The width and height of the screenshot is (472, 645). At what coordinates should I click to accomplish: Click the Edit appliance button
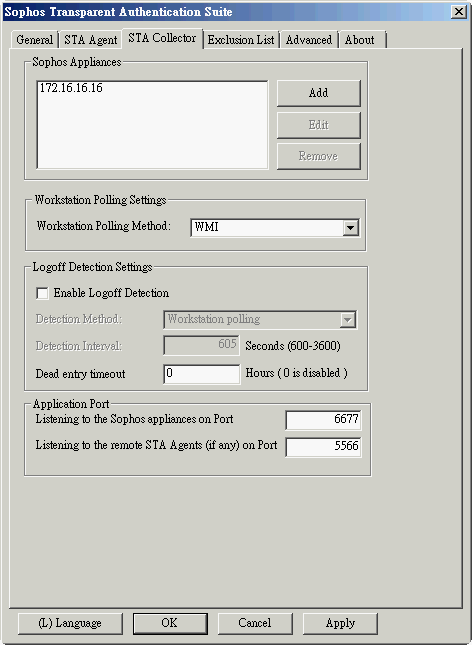click(319, 125)
